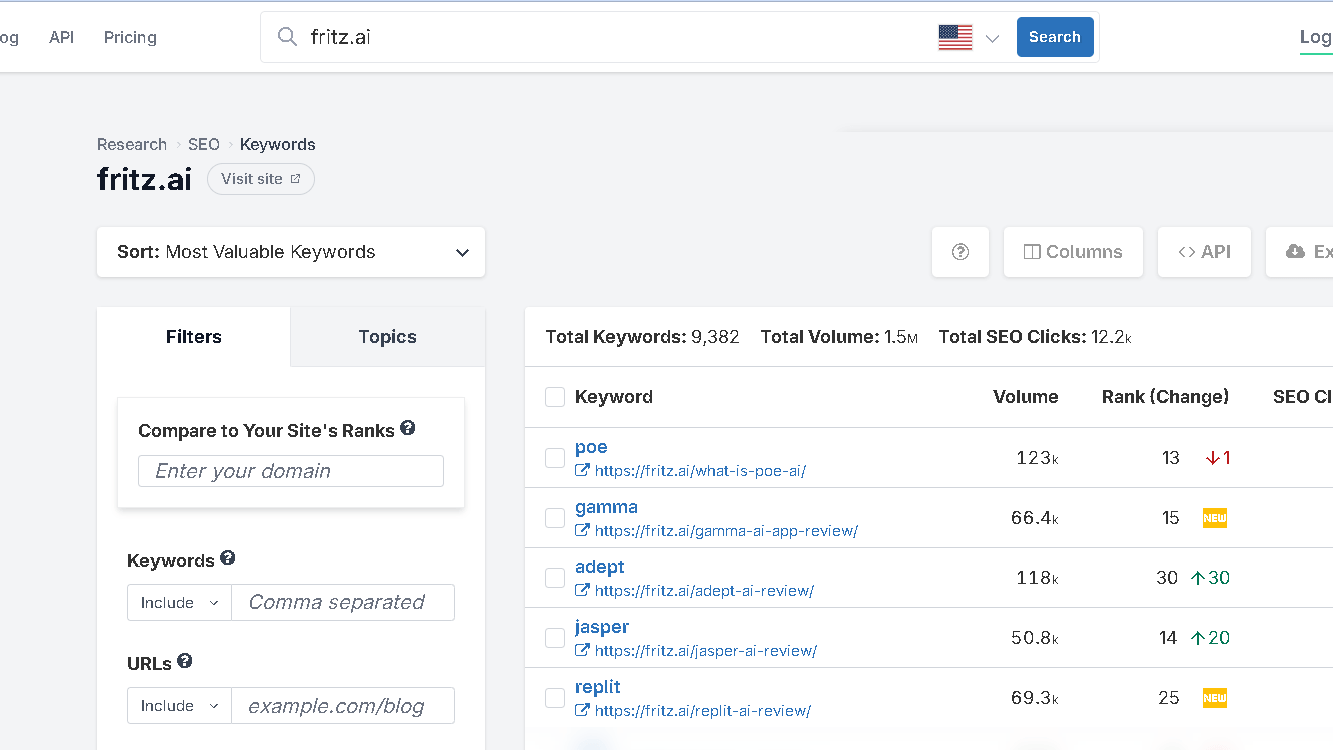Open the Sort Most Valuable Keywords dropdown
1333x750 pixels.
coord(291,252)
